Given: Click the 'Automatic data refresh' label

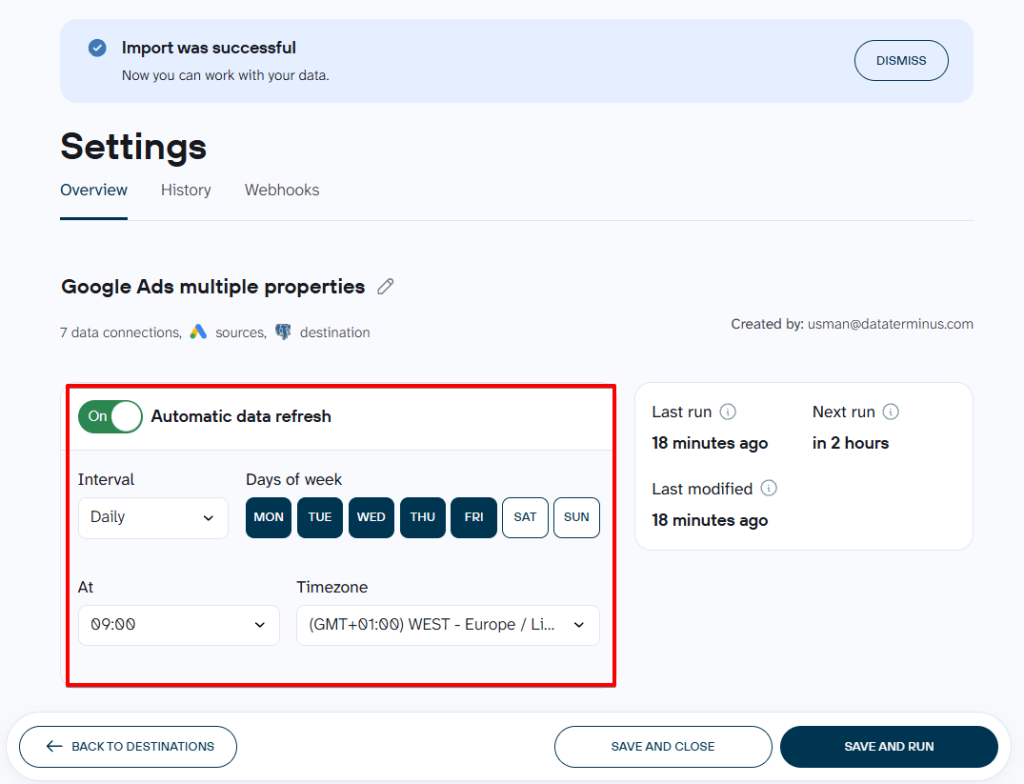Looking at the screenshot, I should tap(241, 416).
